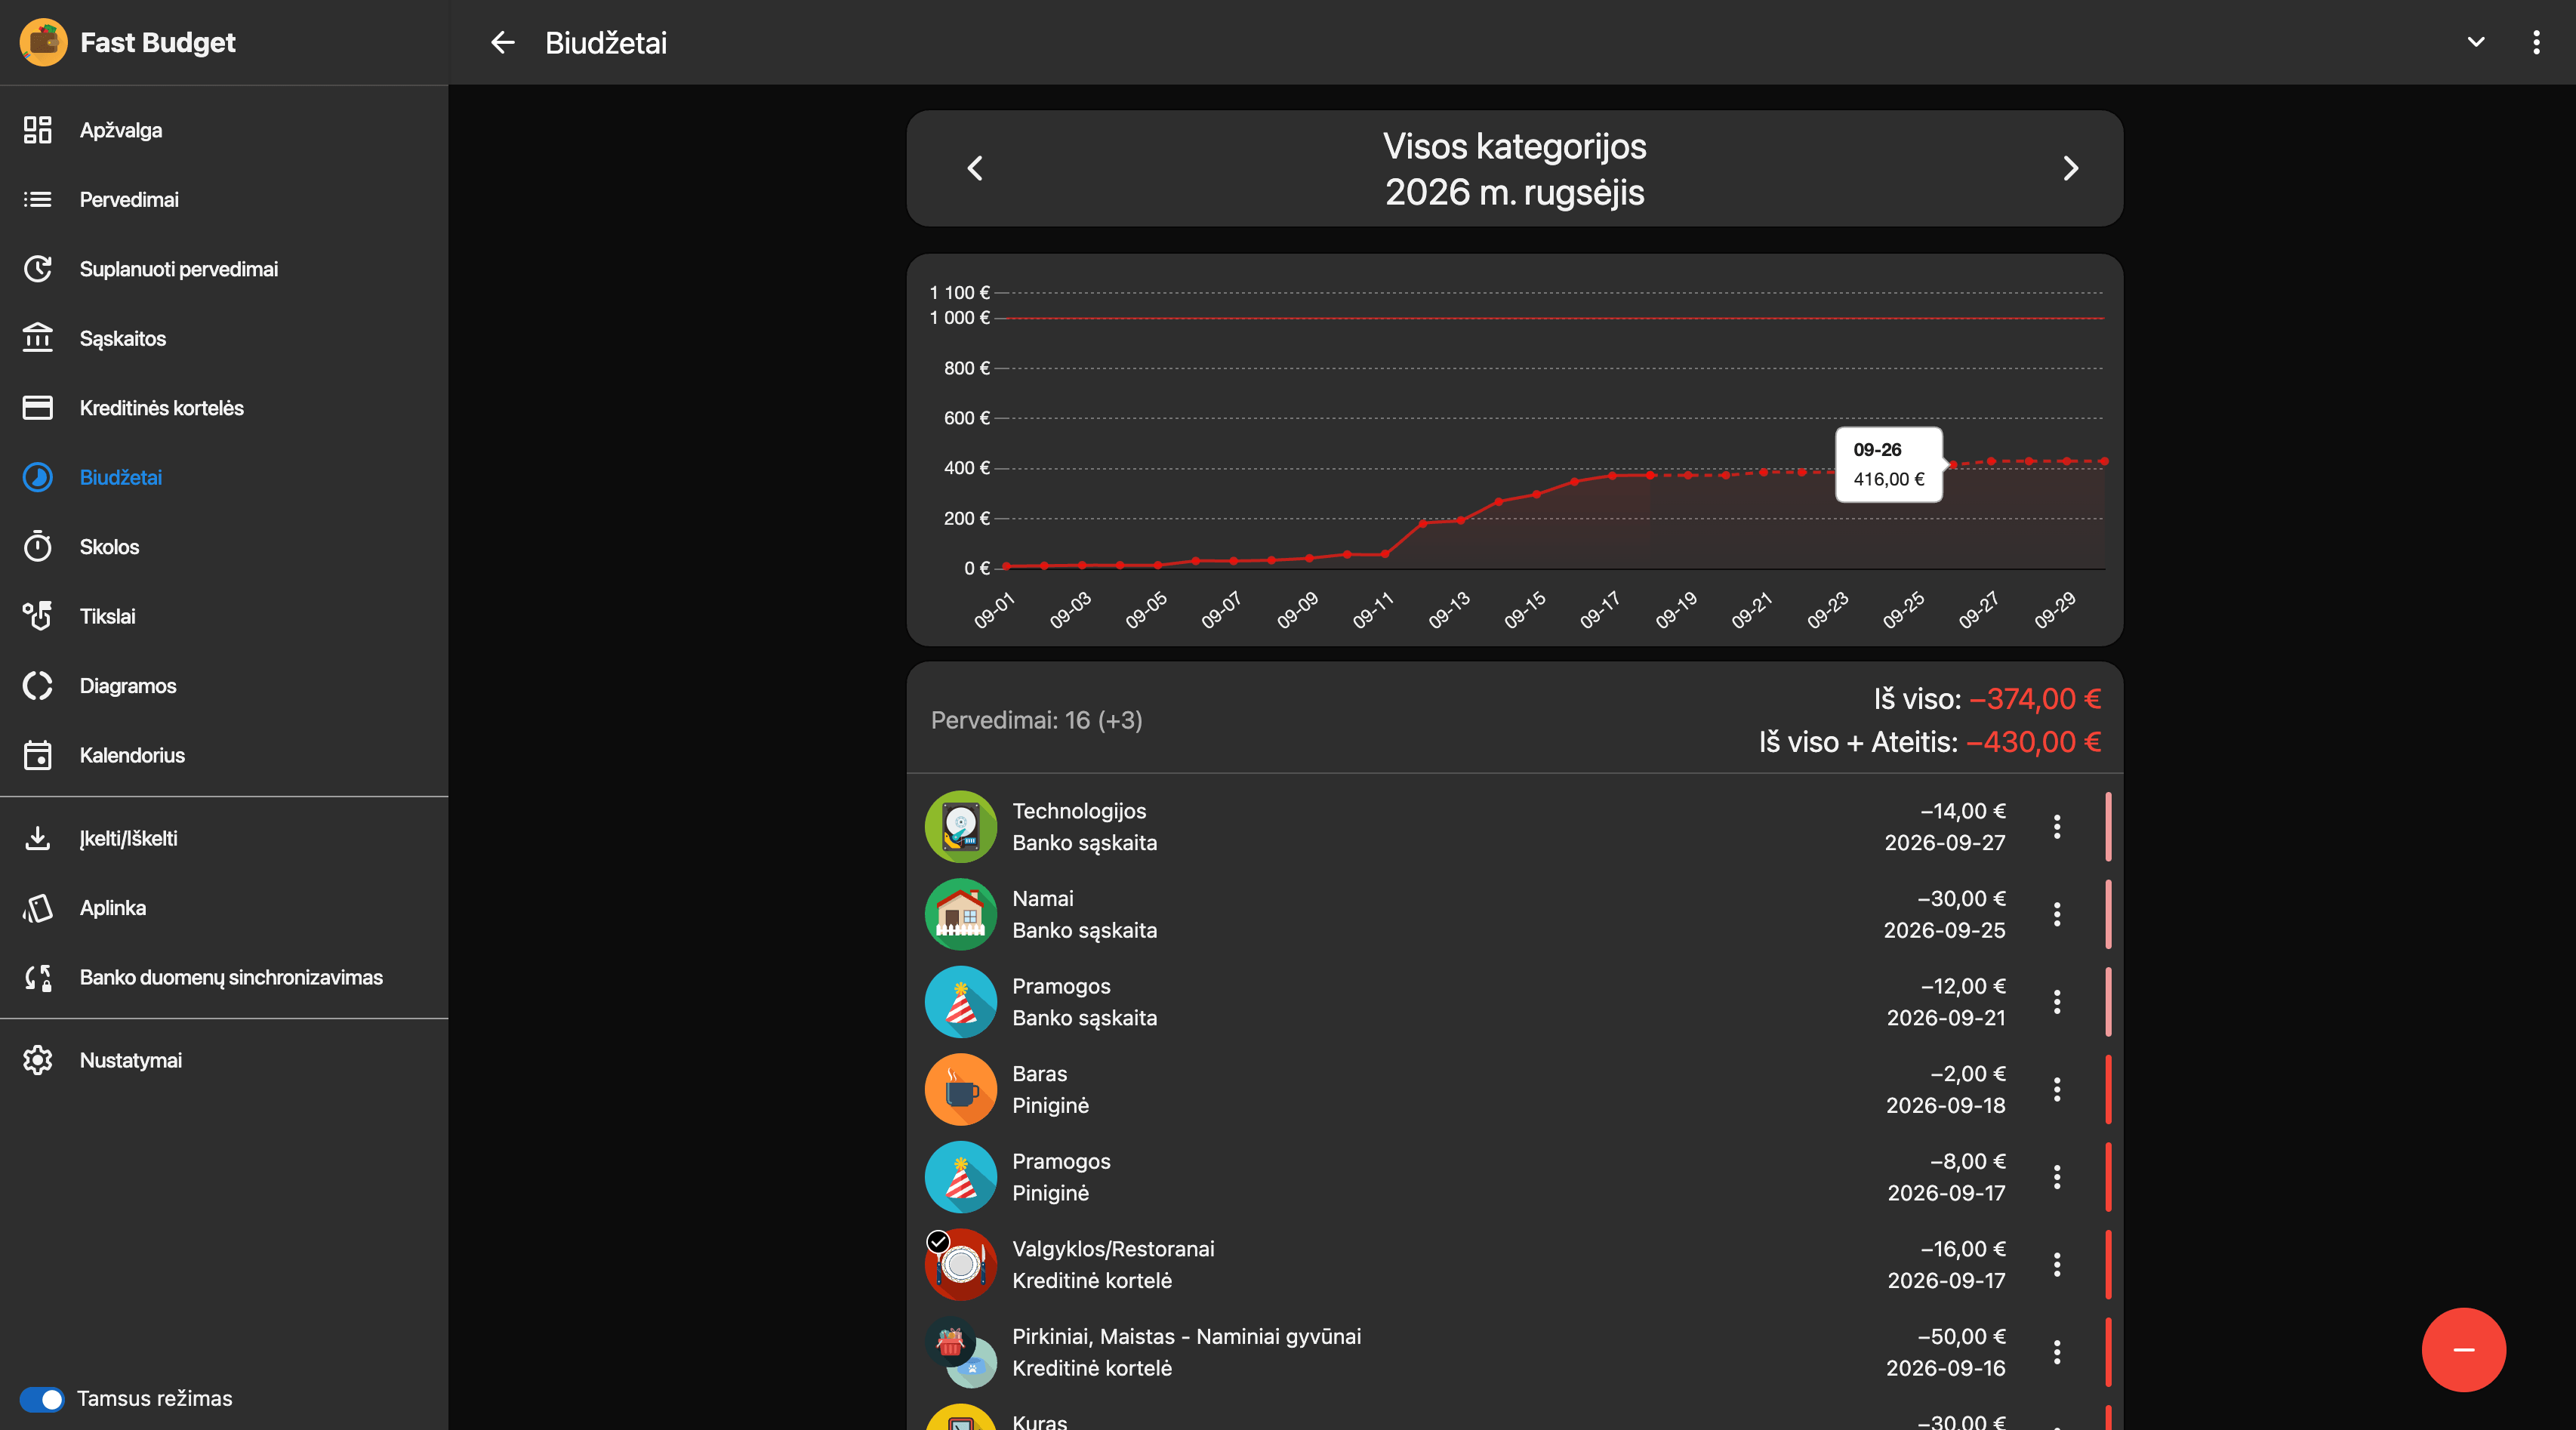2576x1430 pixels.
Task: Click the Visos kategorijos period title
Action: (1514, 169)
